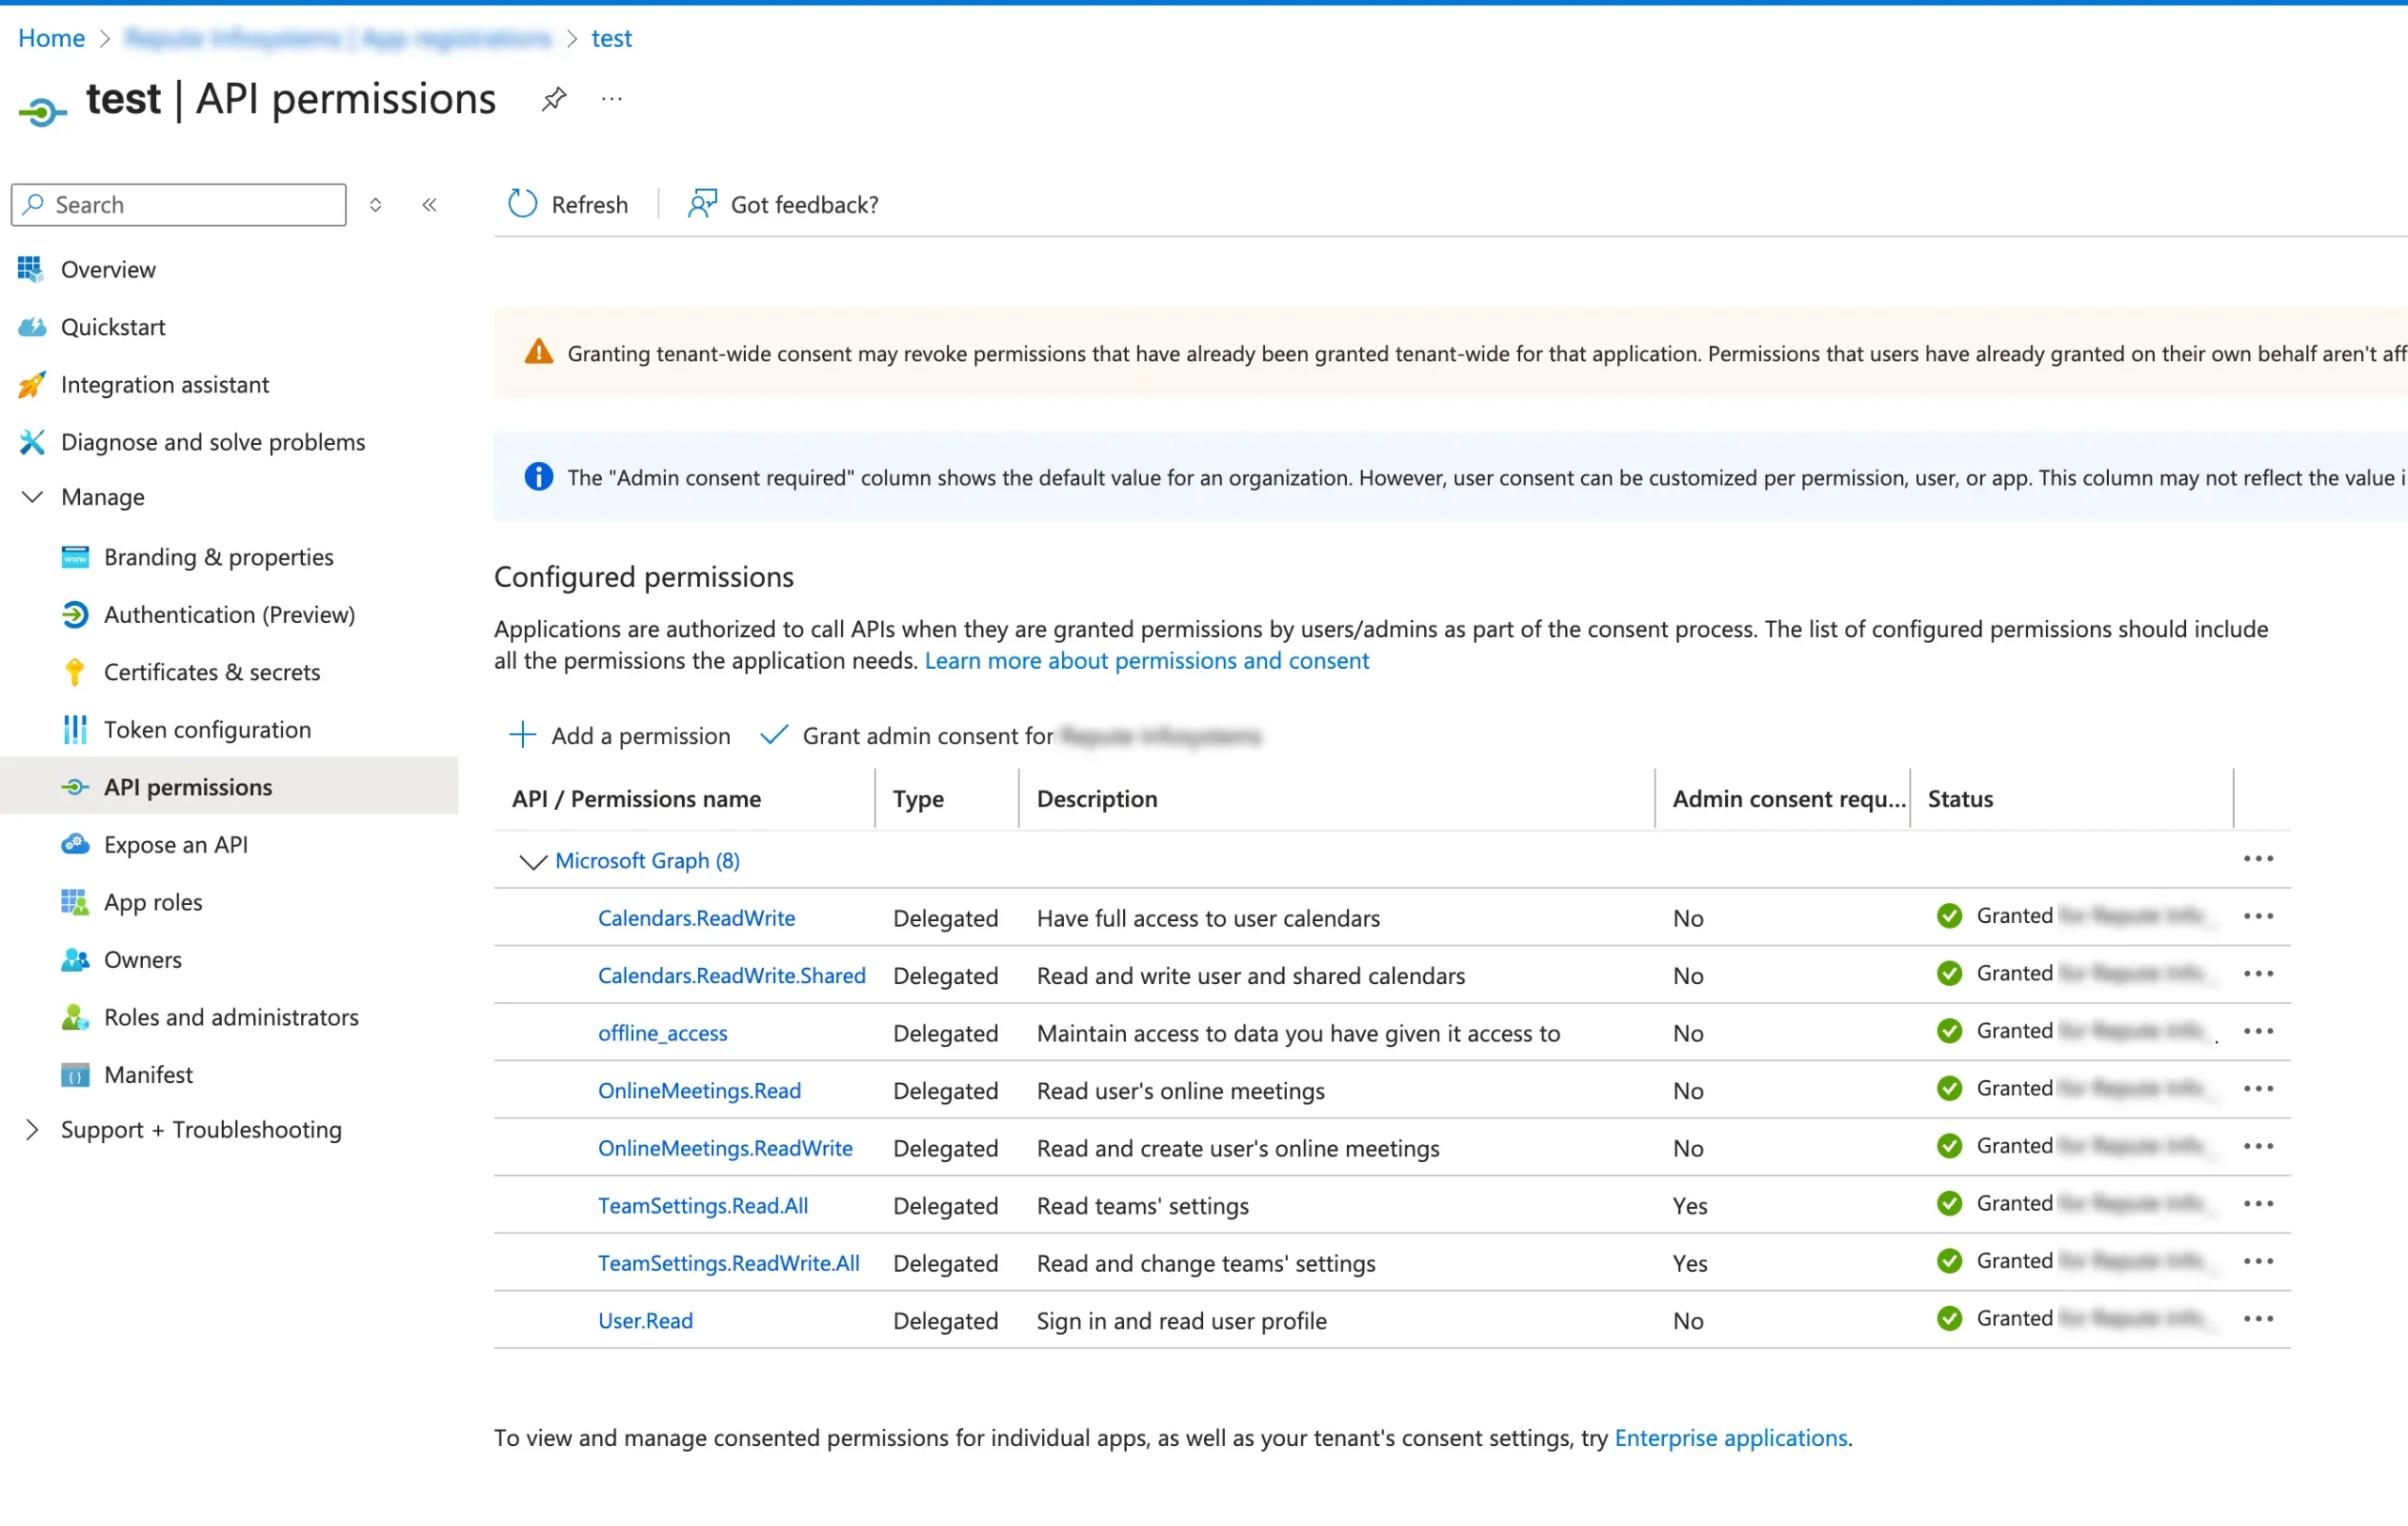Open the ellipsis menu for TeamSettings.ReadWrite.All row
Viewport: 2408px width, 1526px height.
[x=2258, y=1261]
